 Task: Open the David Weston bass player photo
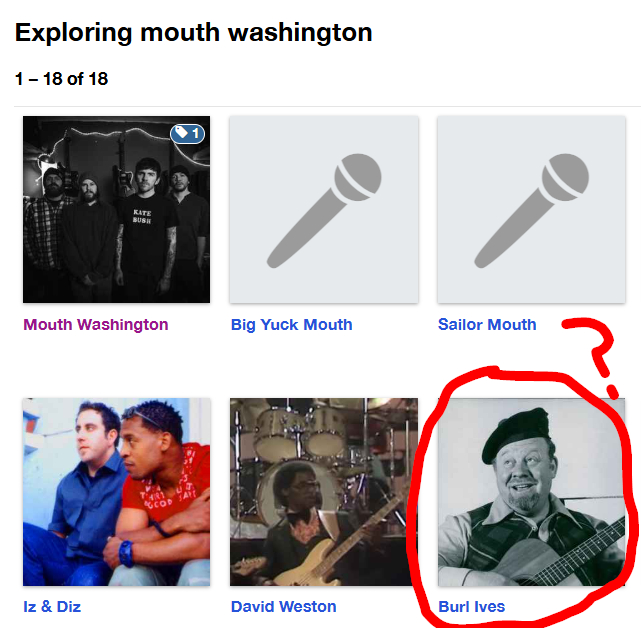[323, 491]
